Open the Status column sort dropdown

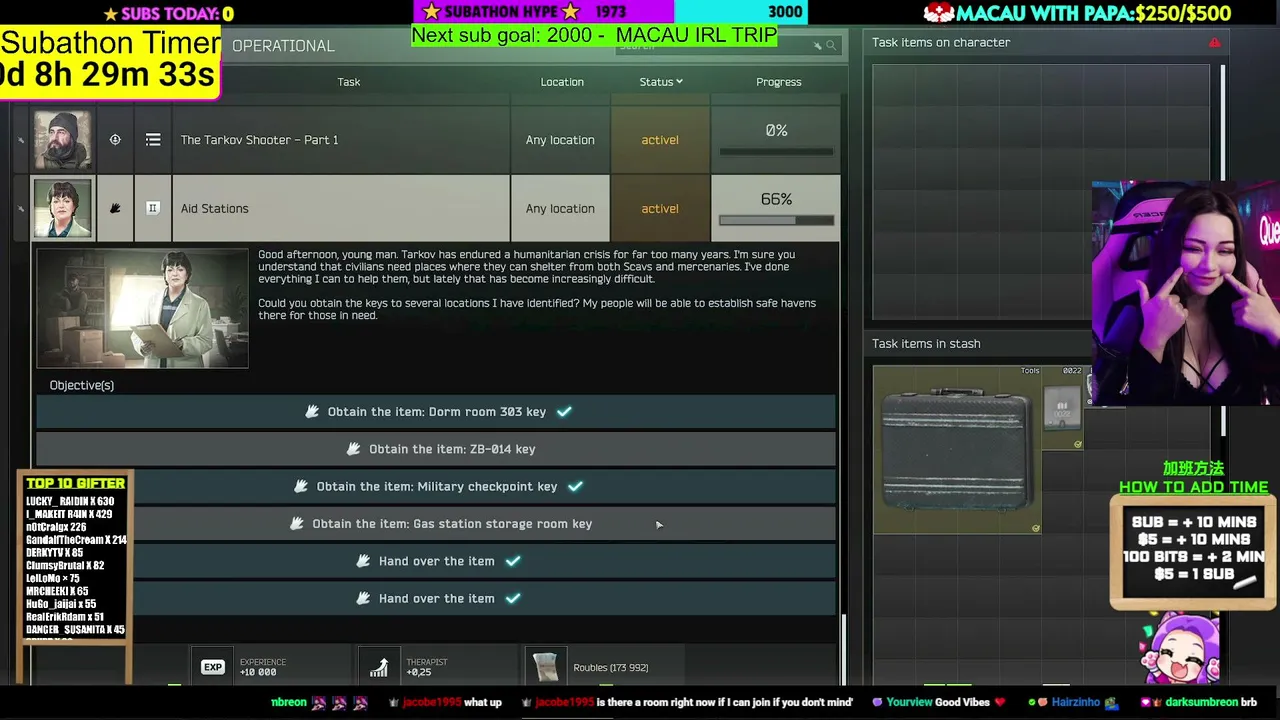pyautogui.click(x=661, y=82)
